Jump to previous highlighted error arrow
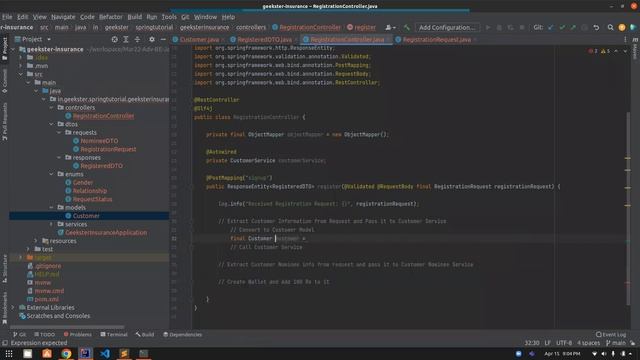 point(616,51)
